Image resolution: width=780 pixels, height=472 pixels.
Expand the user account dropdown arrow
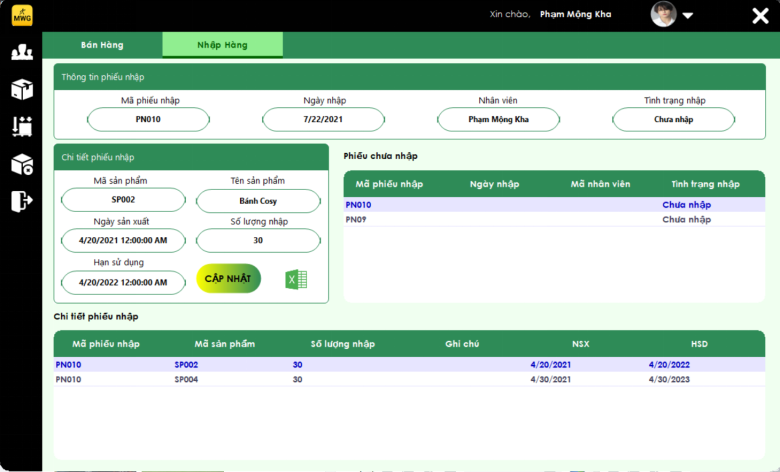[x=687, y=15]
